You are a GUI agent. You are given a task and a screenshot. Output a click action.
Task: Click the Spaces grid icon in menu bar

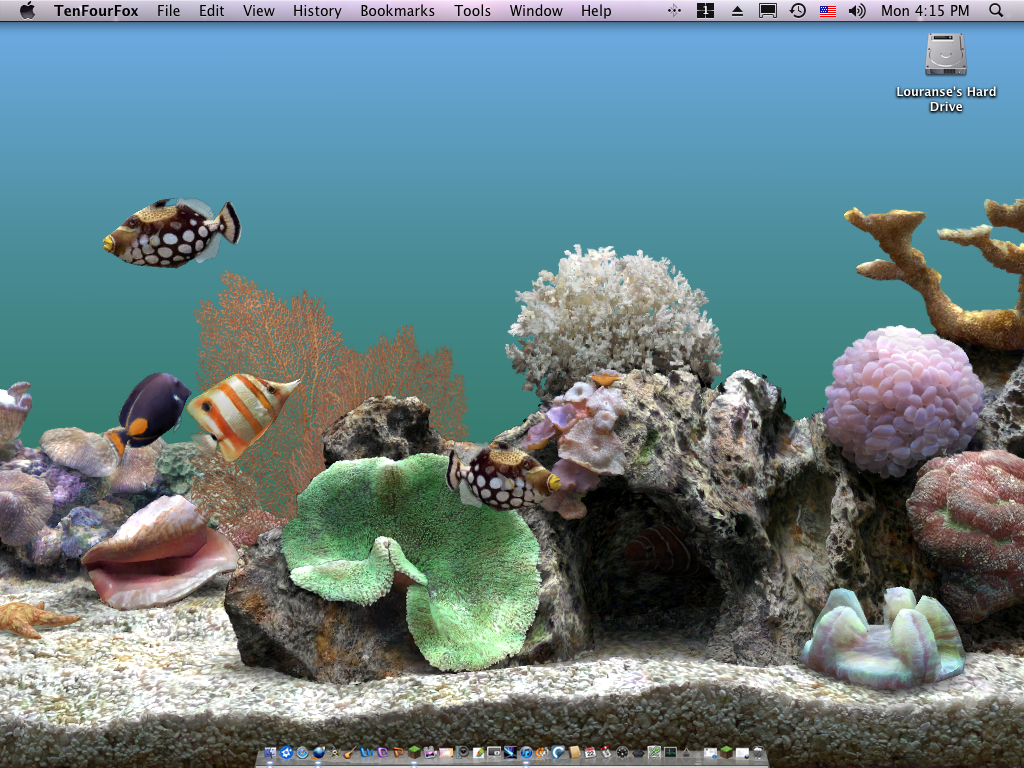[x=705, y=11]
